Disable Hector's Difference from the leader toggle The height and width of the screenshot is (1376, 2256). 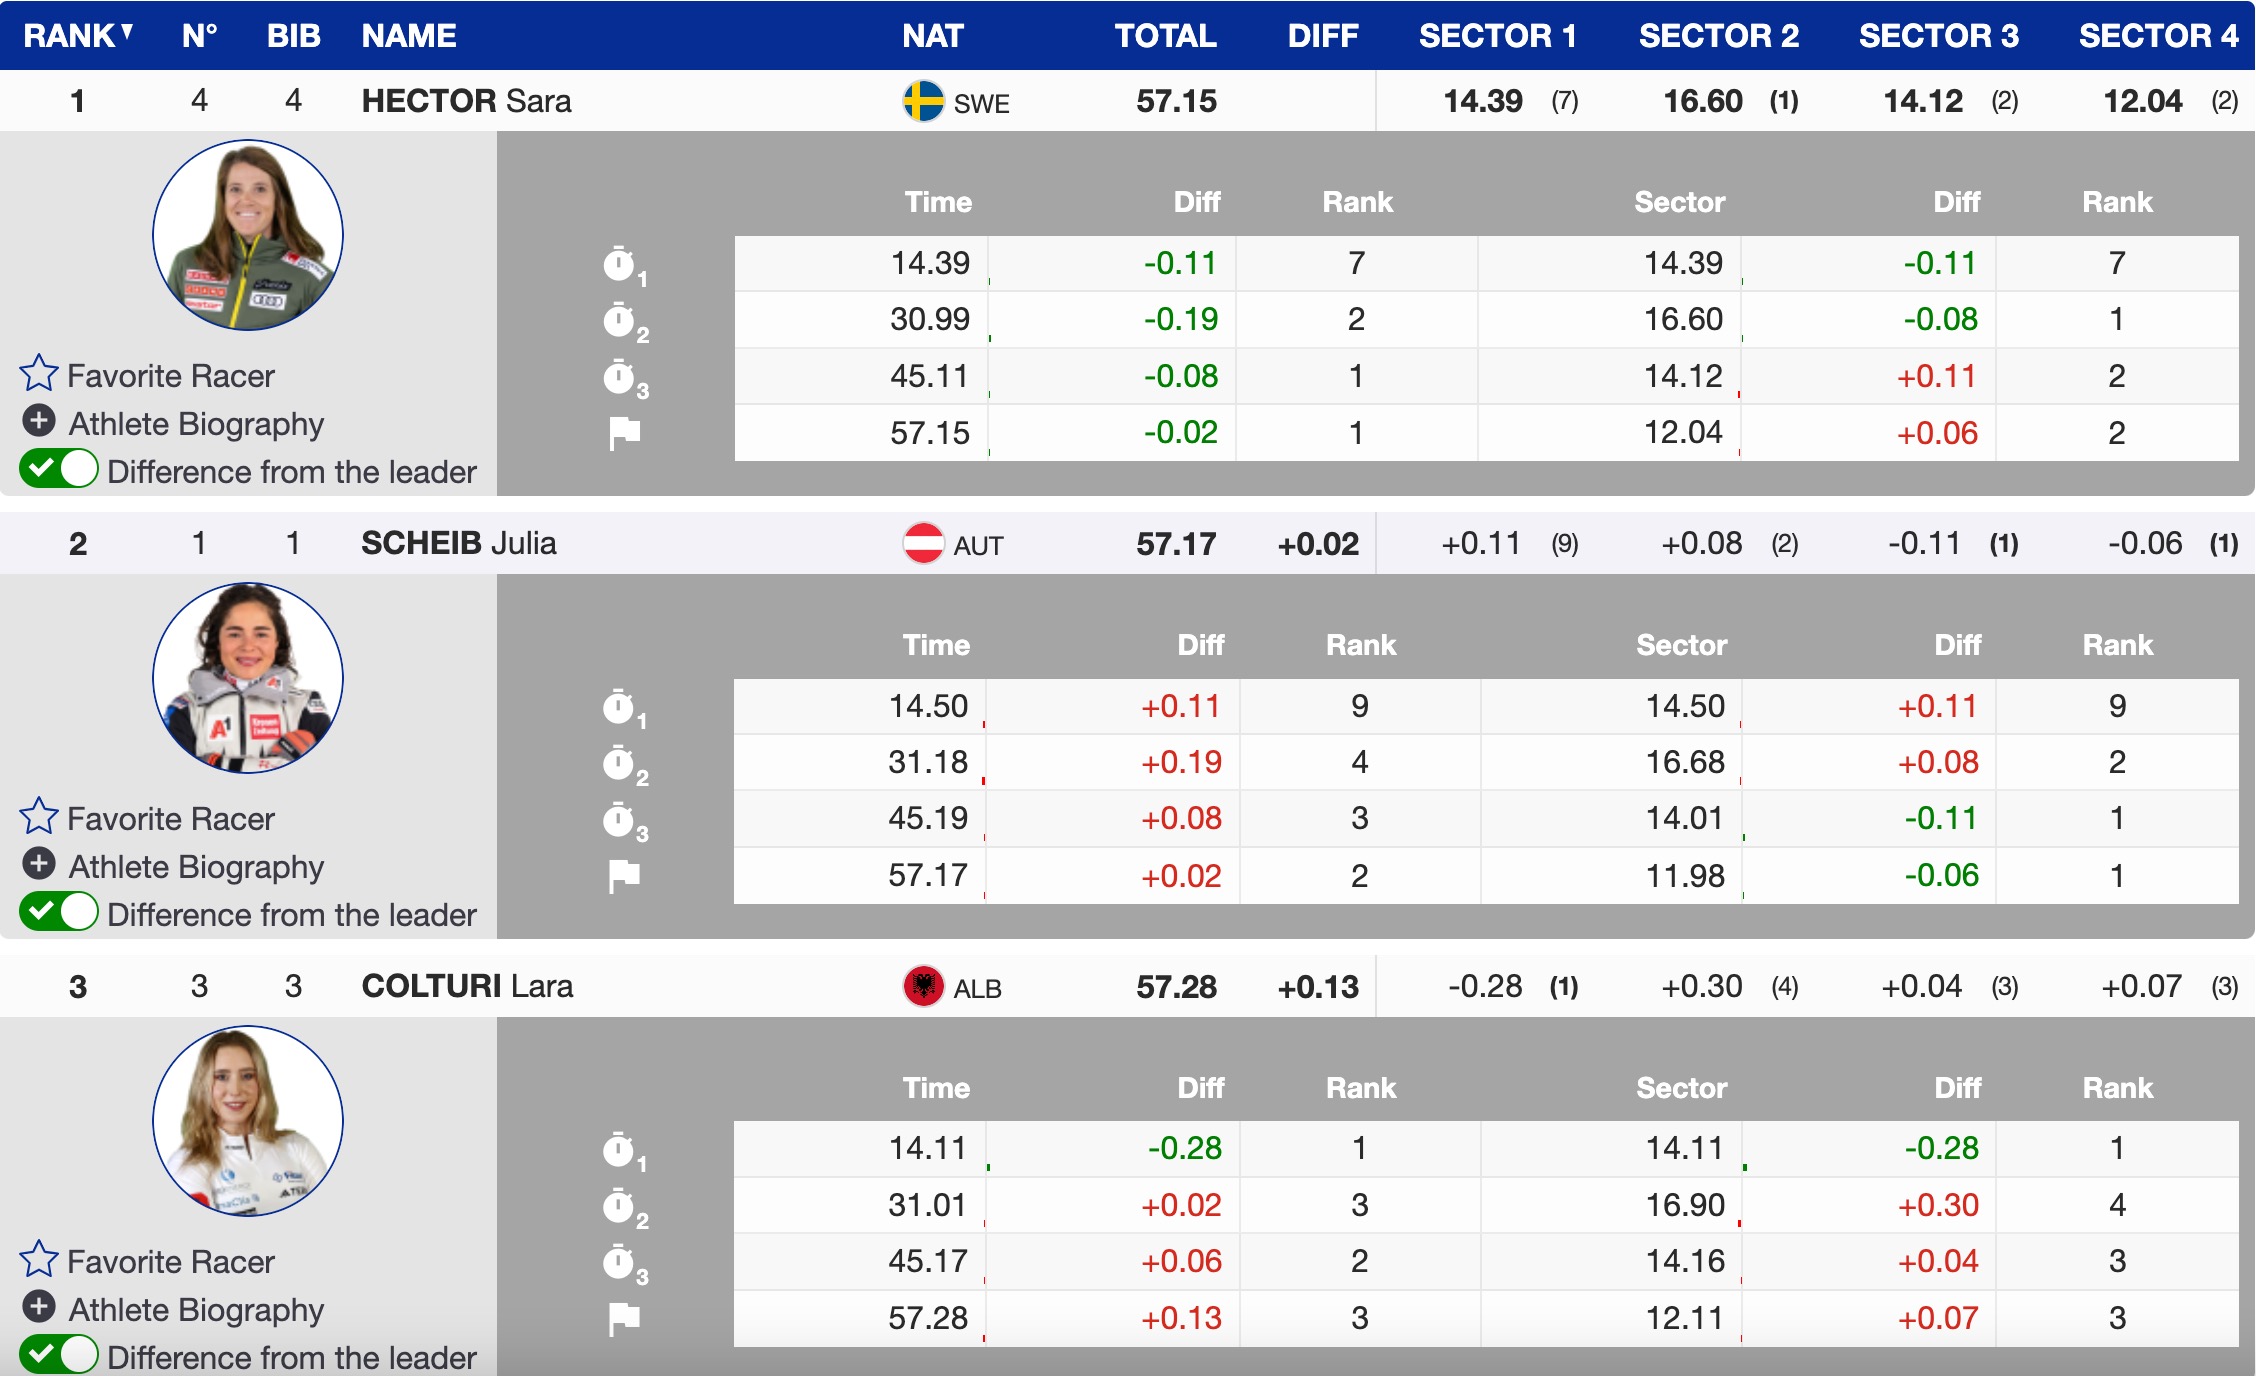point(59,469)
